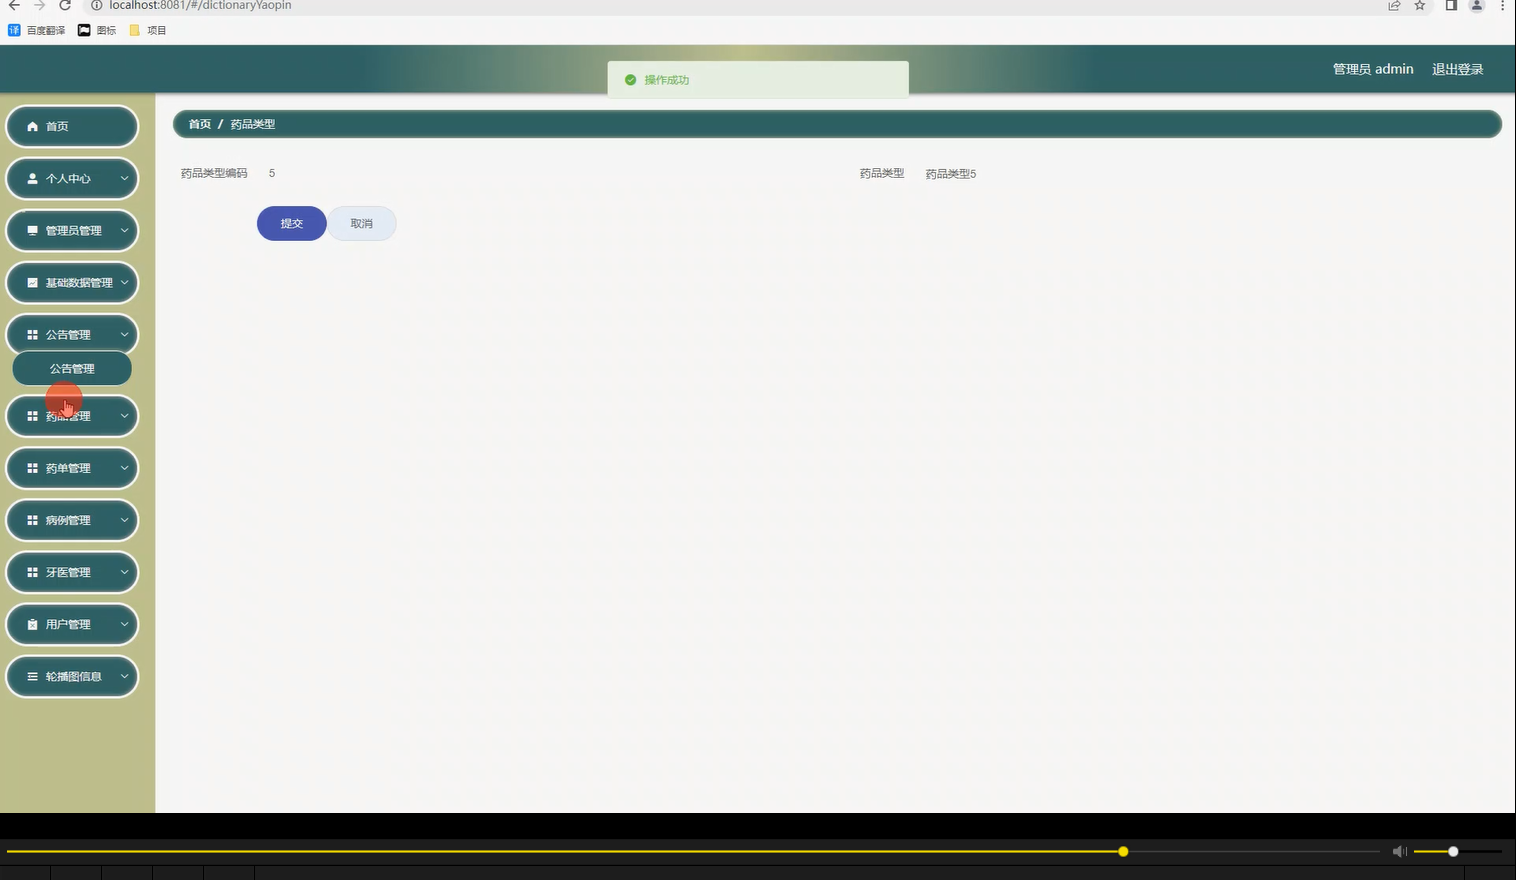Expand the 个人中心 chevron
This screenshot has height=880, width=1516.
(x=124, y=179)
